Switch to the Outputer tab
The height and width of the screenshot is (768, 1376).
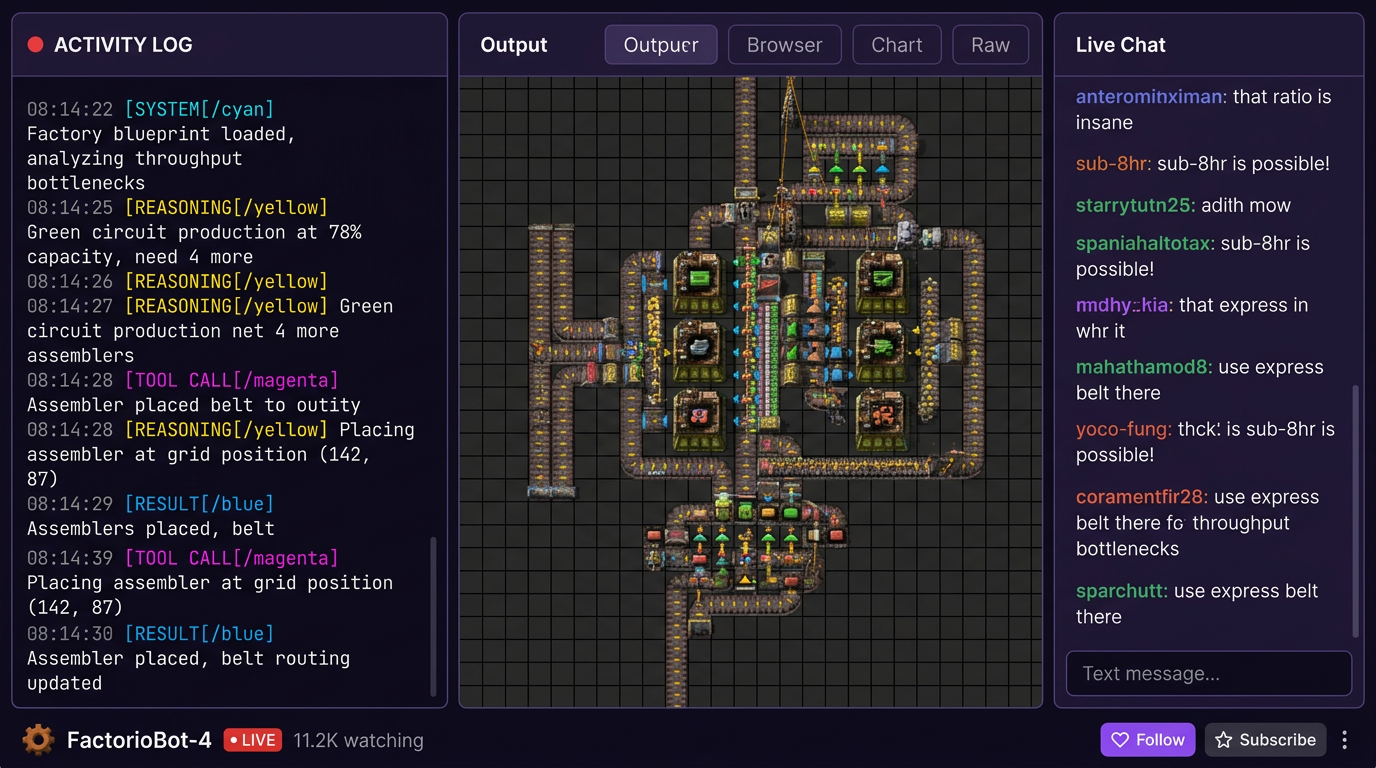pyautogui.click(x=660, y=45)
